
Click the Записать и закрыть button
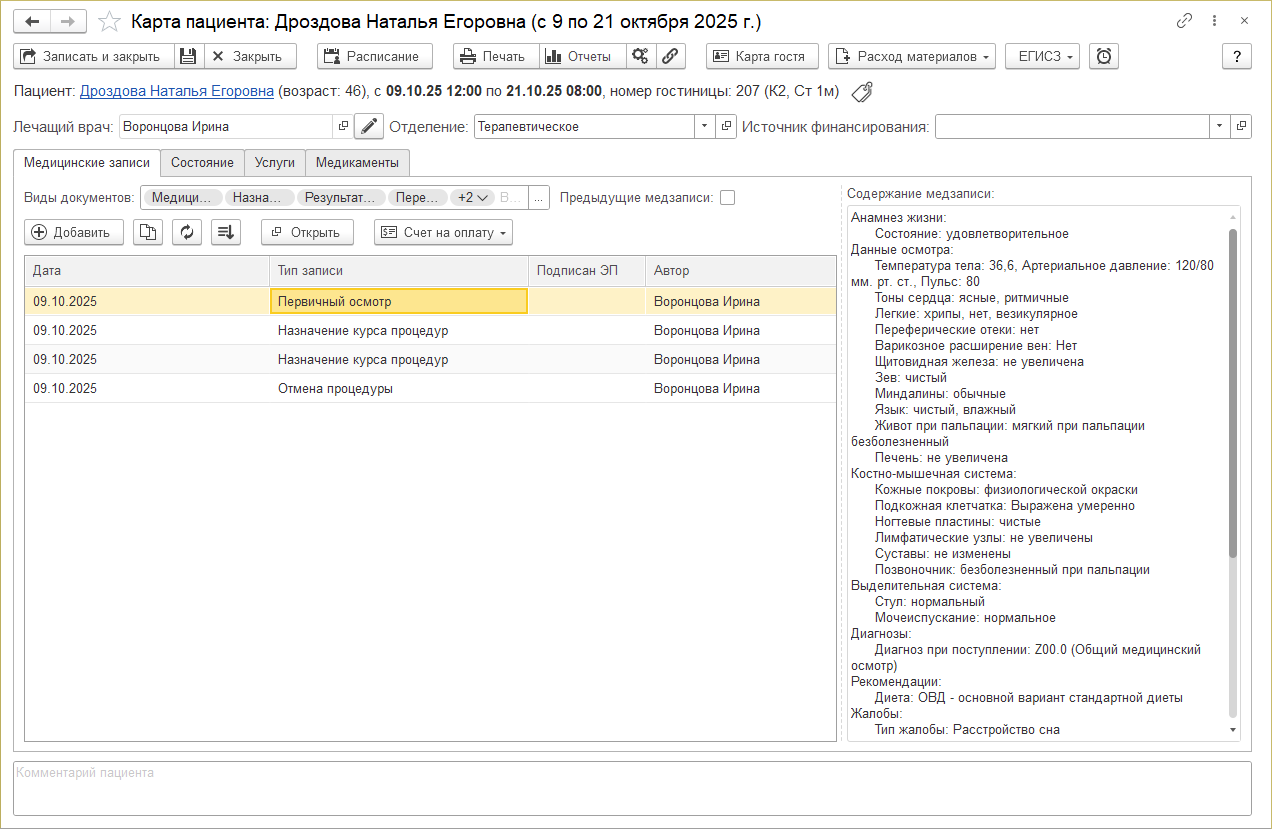pyautogui.click(x=93, y=56)
